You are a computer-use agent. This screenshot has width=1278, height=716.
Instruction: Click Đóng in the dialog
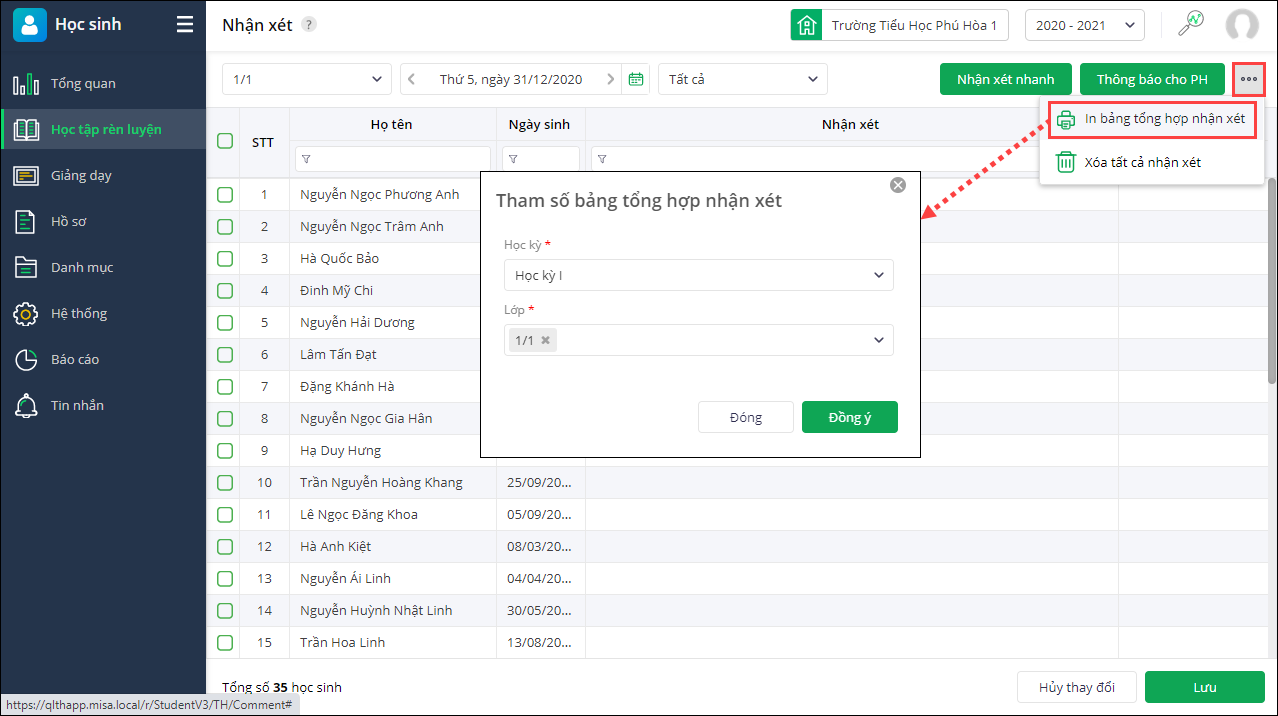click(x=746, y=417)
